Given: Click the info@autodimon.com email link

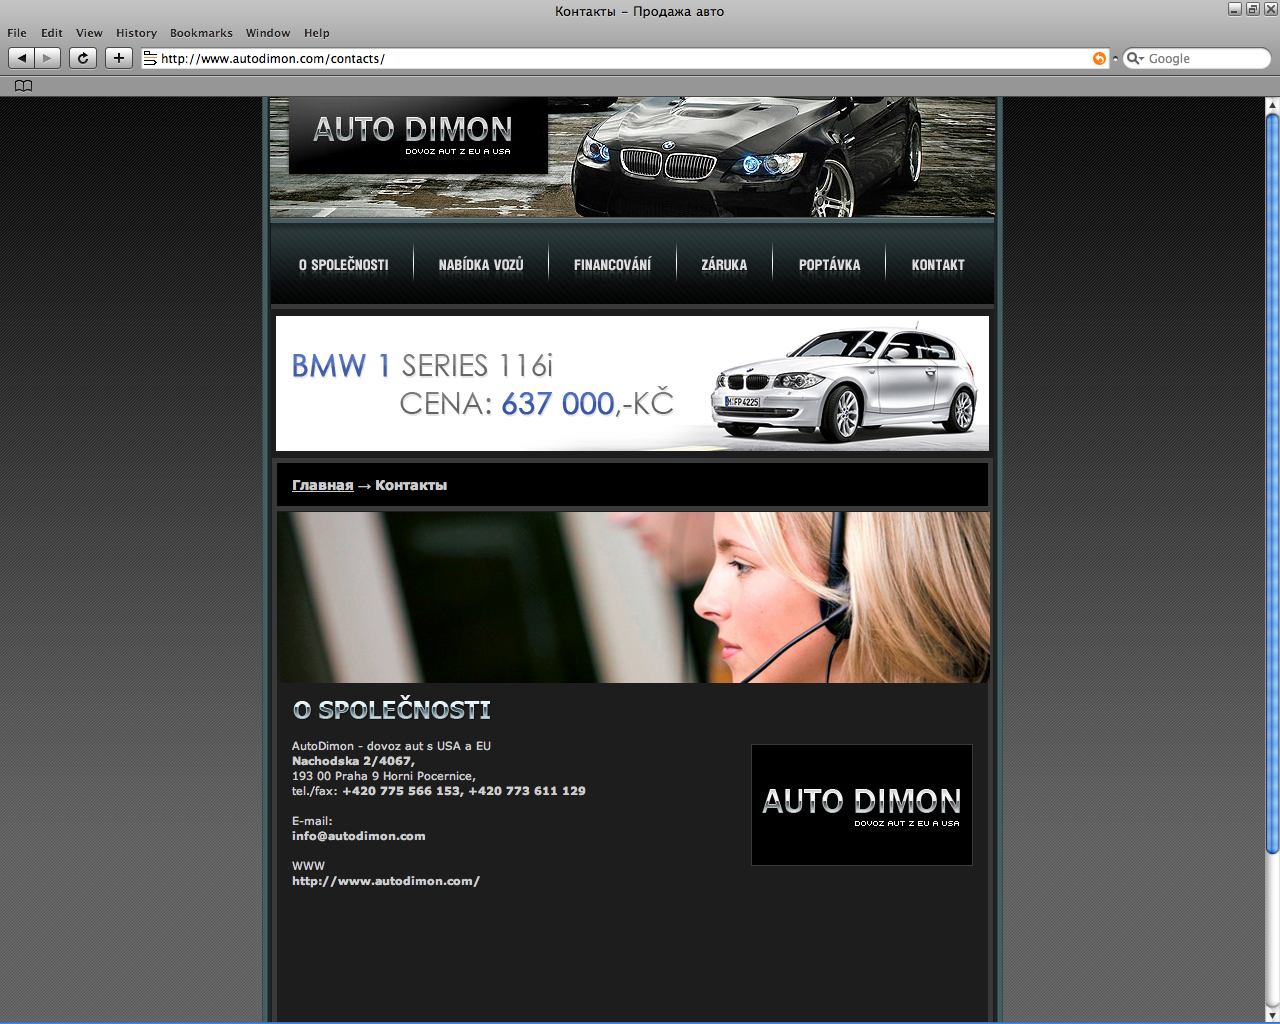Looking at the screenshot, I should tap(359, 836).
